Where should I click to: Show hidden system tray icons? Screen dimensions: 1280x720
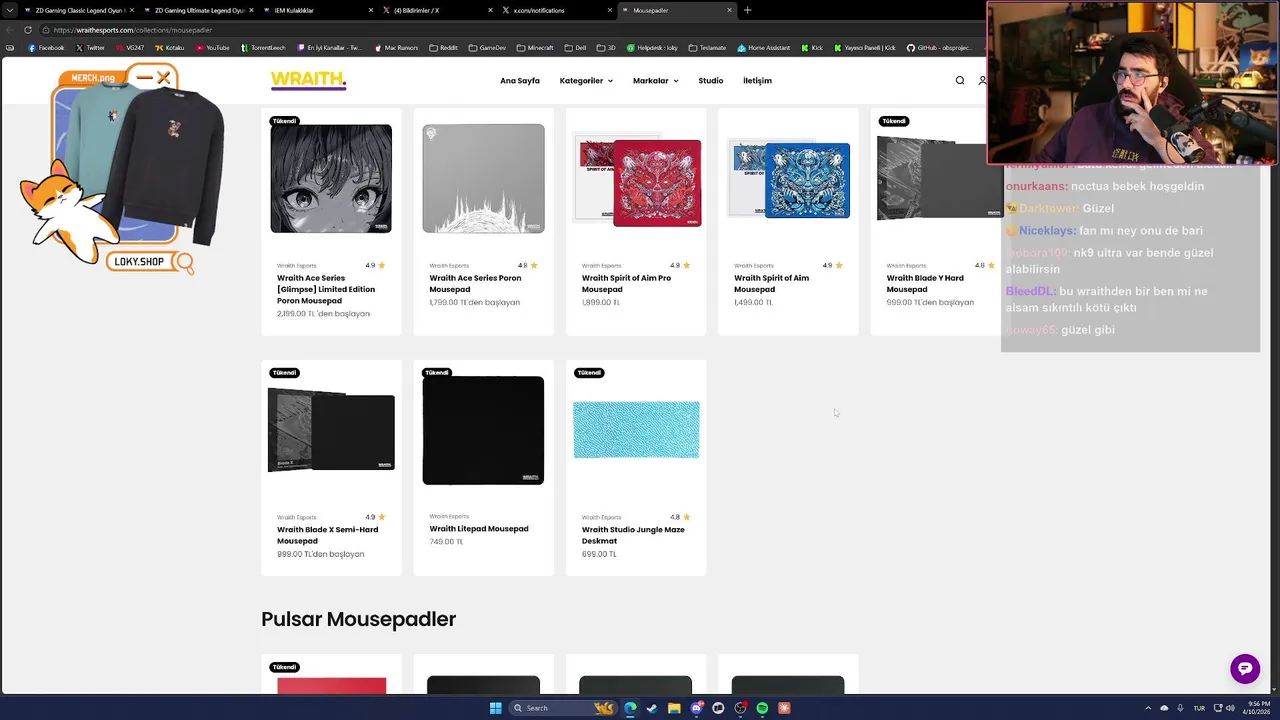(1148, 708)
